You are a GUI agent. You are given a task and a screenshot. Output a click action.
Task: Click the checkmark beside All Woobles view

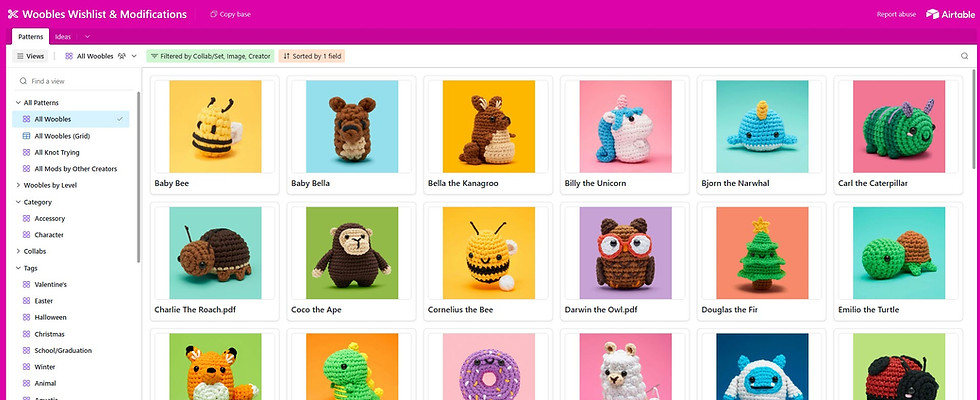(119, 119)
